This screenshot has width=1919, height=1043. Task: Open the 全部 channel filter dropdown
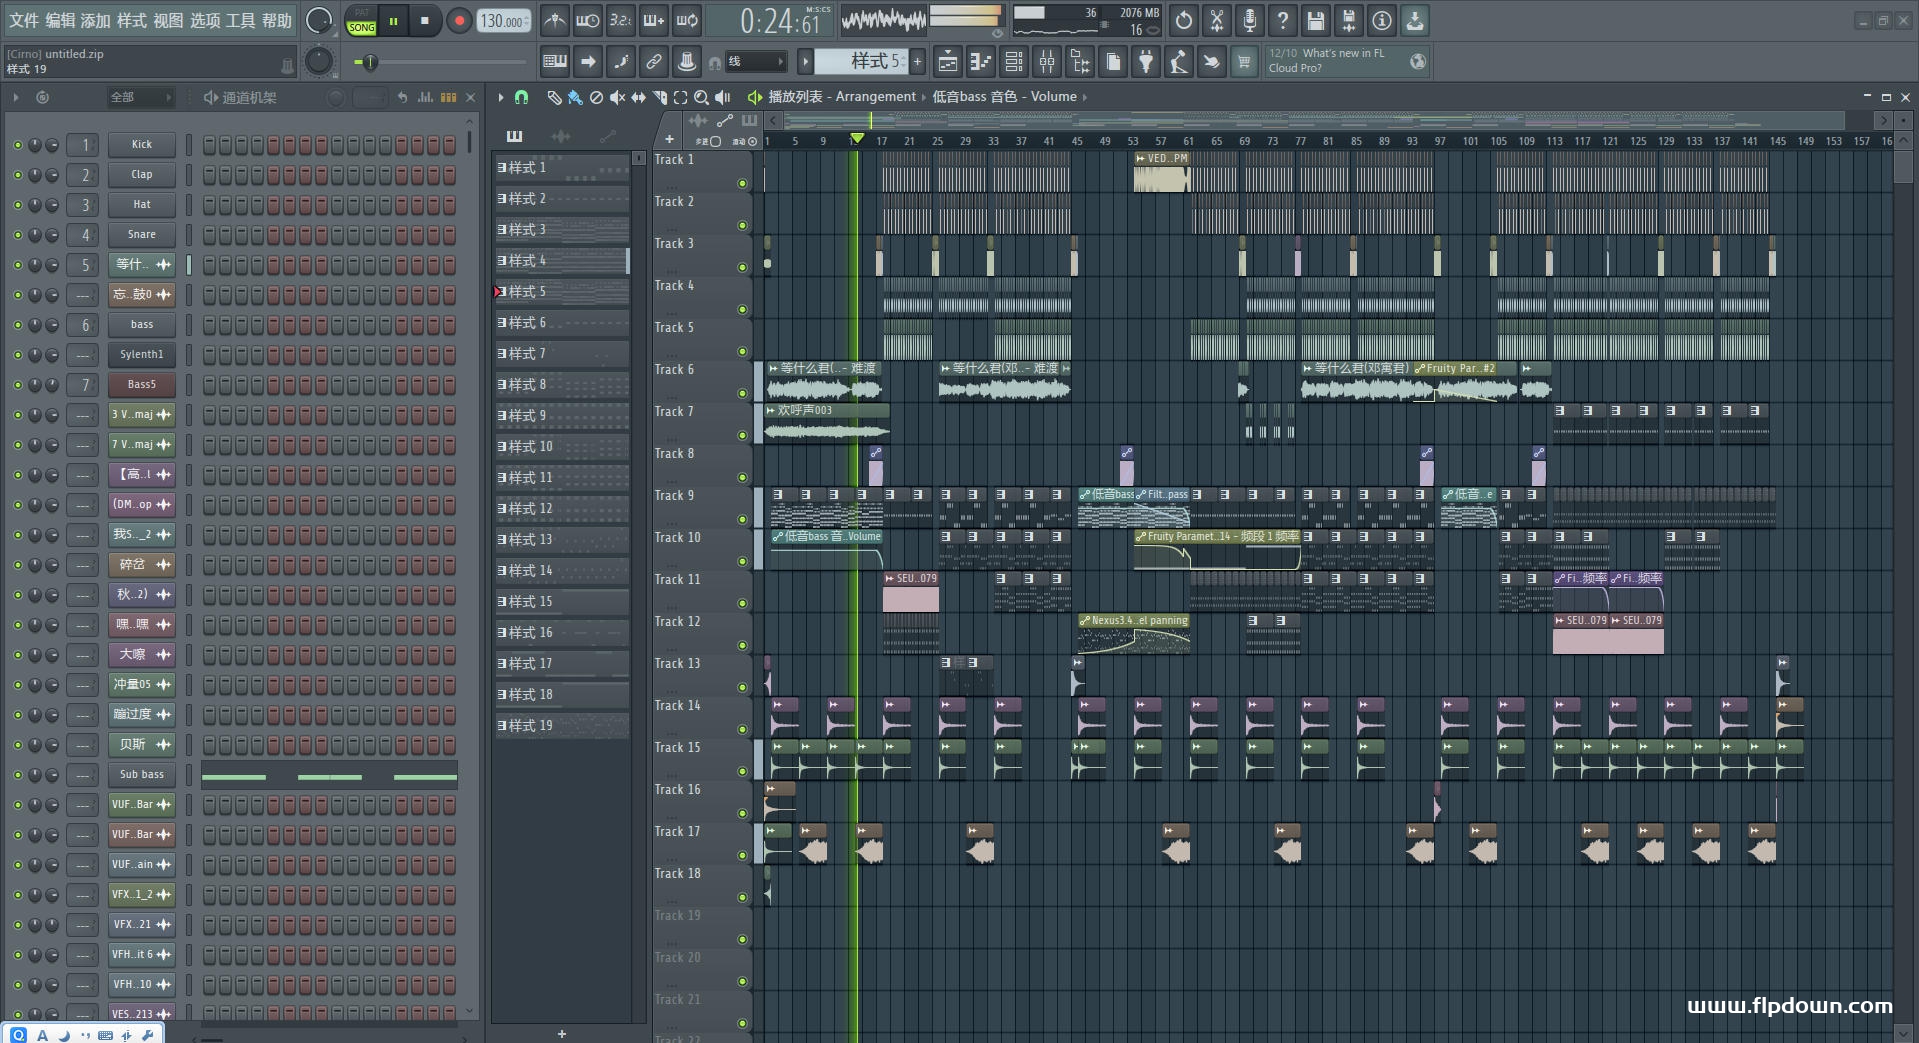[x=139, y=97]
